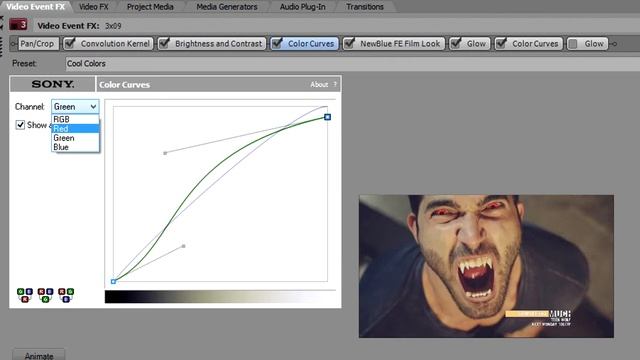Click the About link

click(319, 84)
